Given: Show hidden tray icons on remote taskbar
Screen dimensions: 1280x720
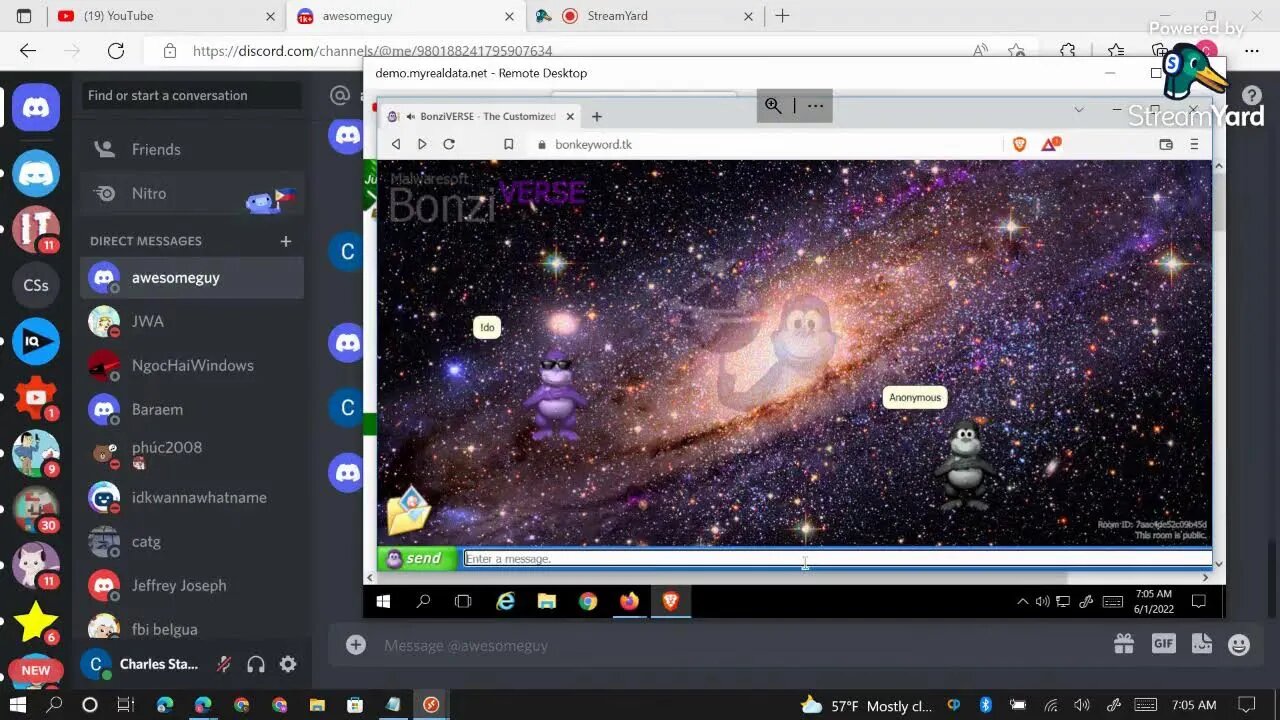Looking at the screenshot, I should pyautogui.click(x=1022, y=601).
